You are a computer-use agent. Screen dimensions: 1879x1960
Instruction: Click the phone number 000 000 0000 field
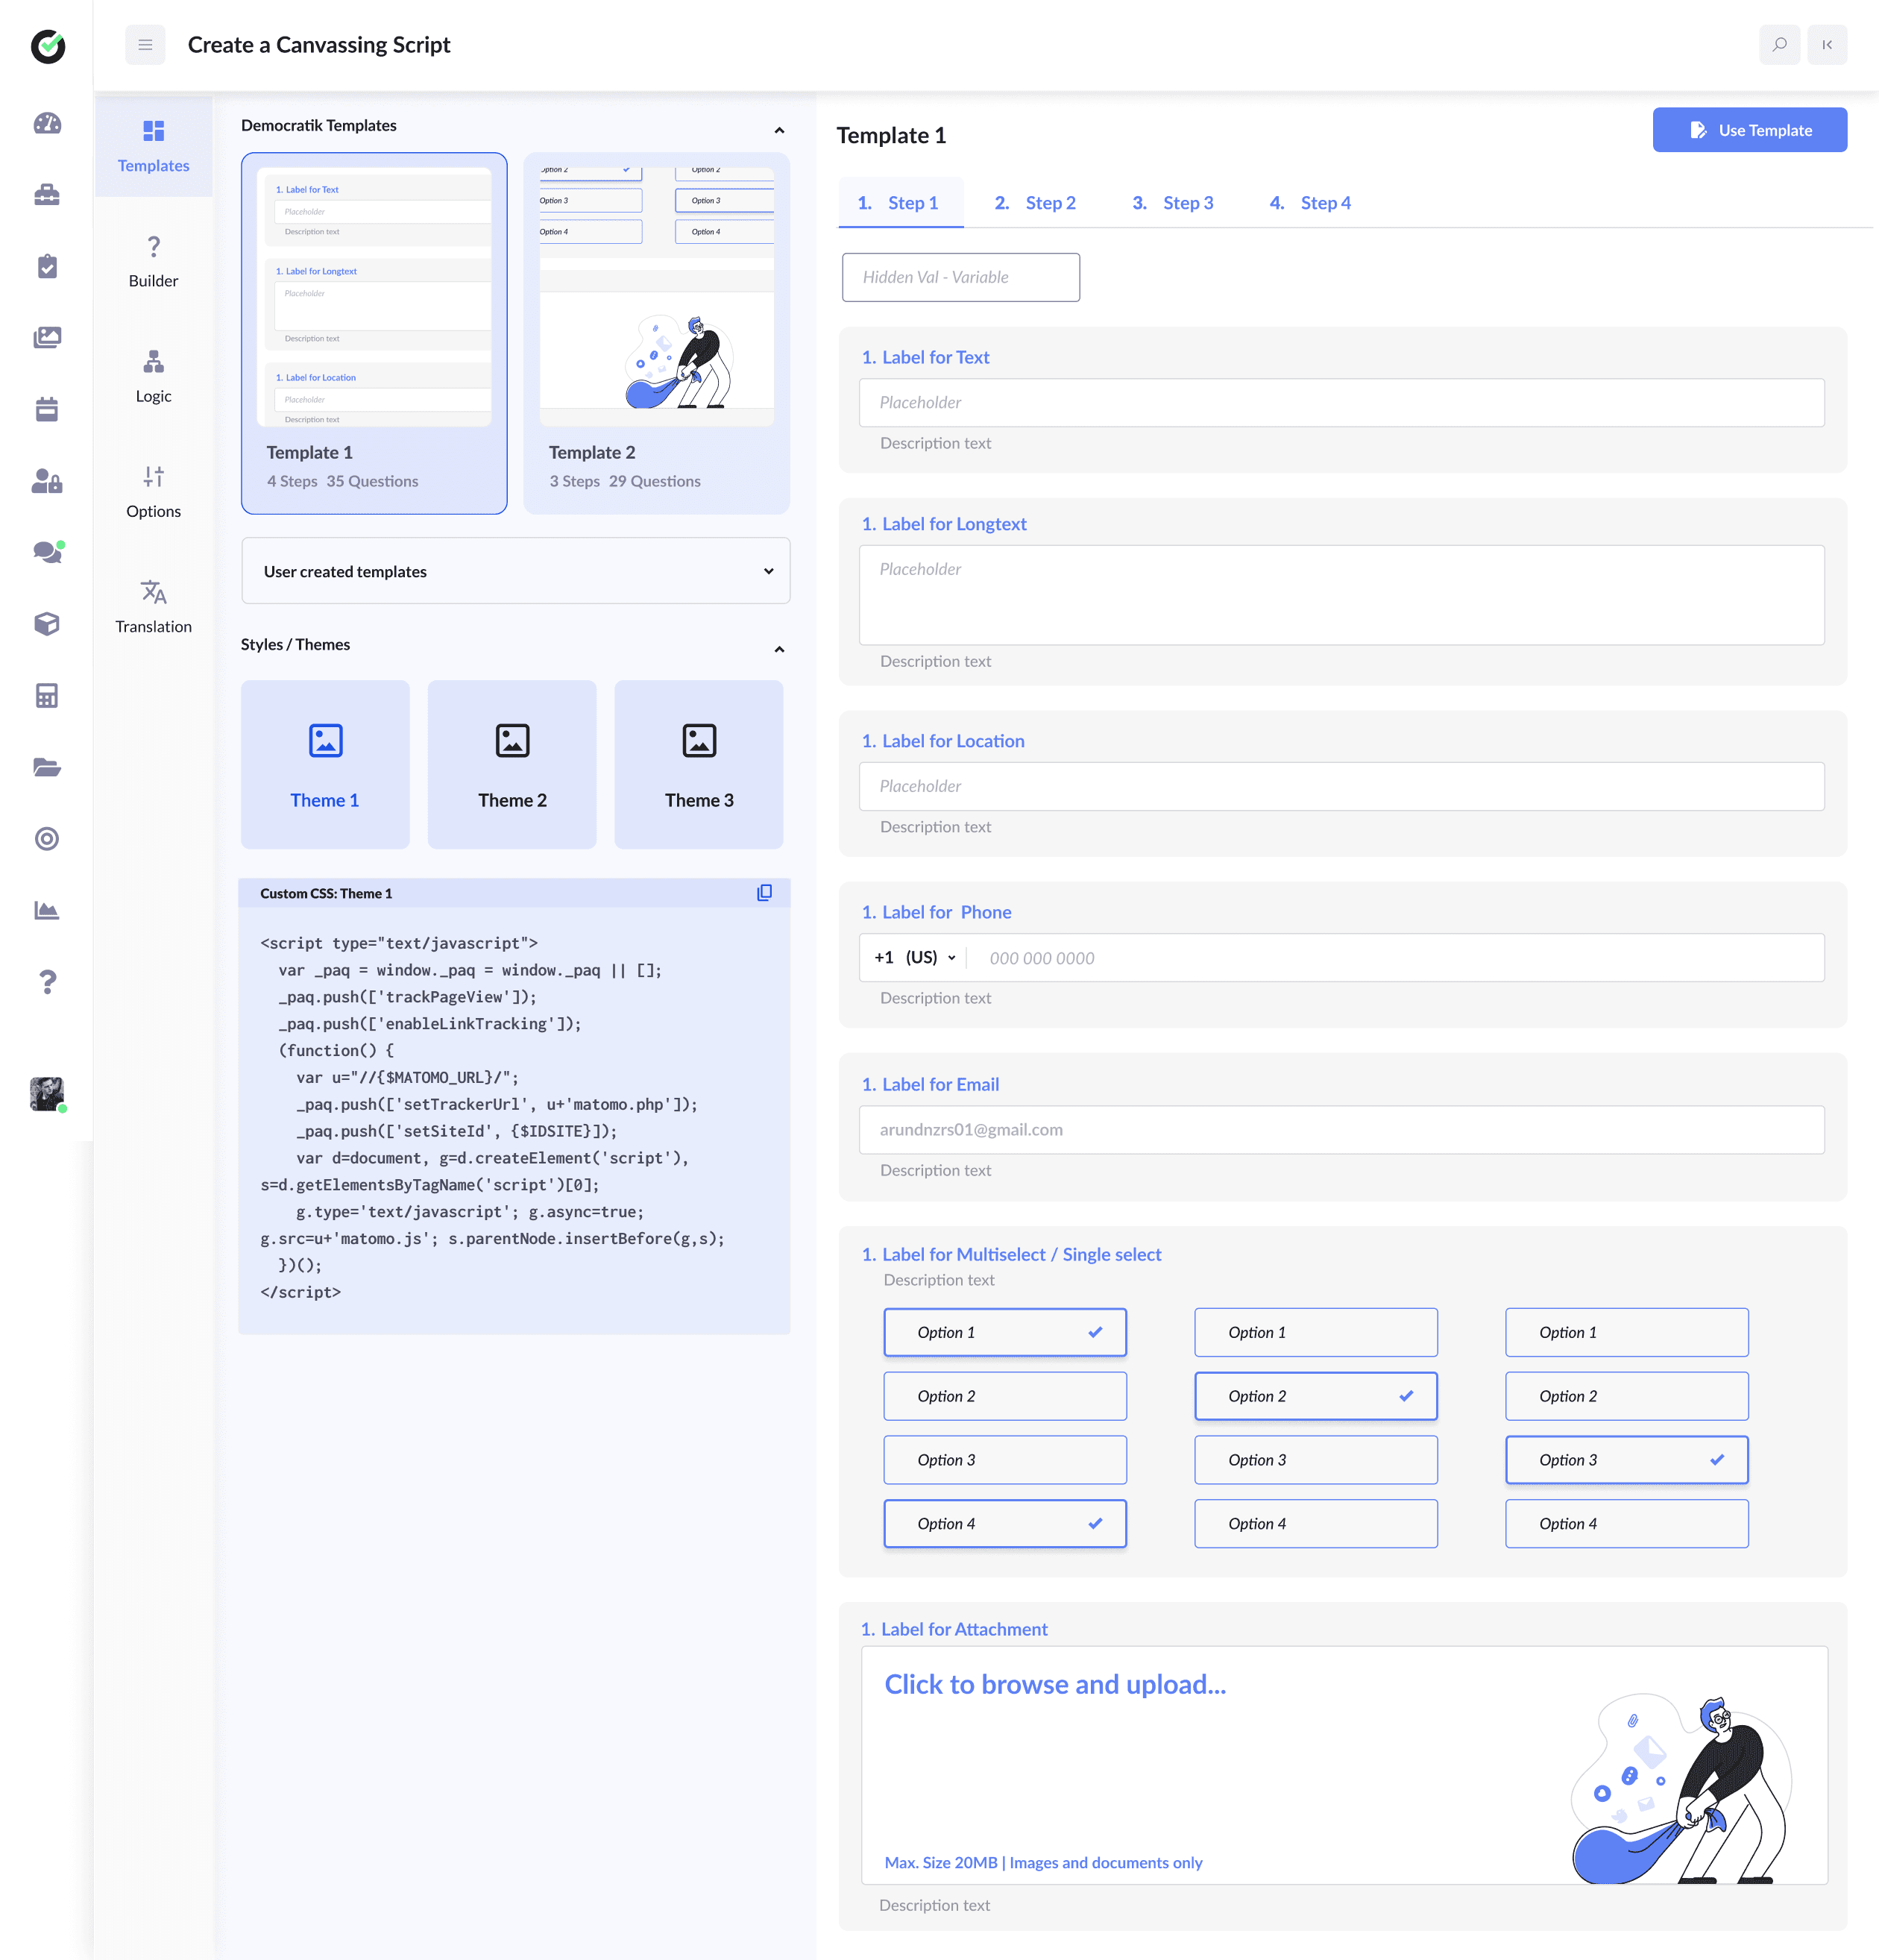pyautogui.click(x=1395, y=958)
